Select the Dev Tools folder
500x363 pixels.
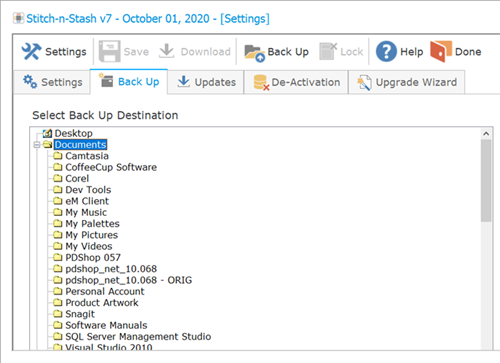[88, 190]
